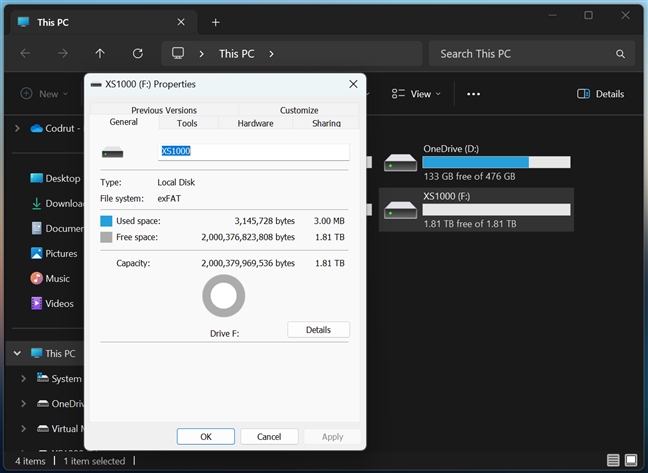Click the Search This PC box
The height and width of the screenshot is (473, 648).
531,54
